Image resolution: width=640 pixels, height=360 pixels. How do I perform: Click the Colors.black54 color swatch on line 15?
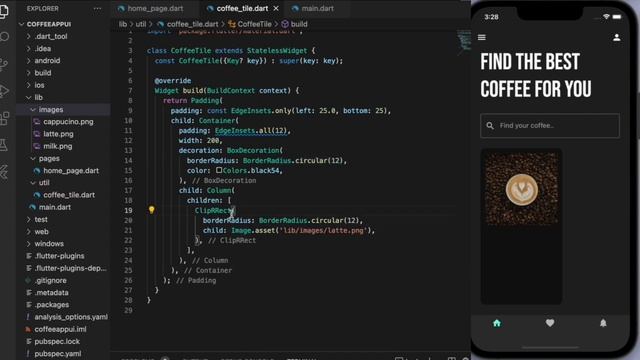click(x=219, y=170)
